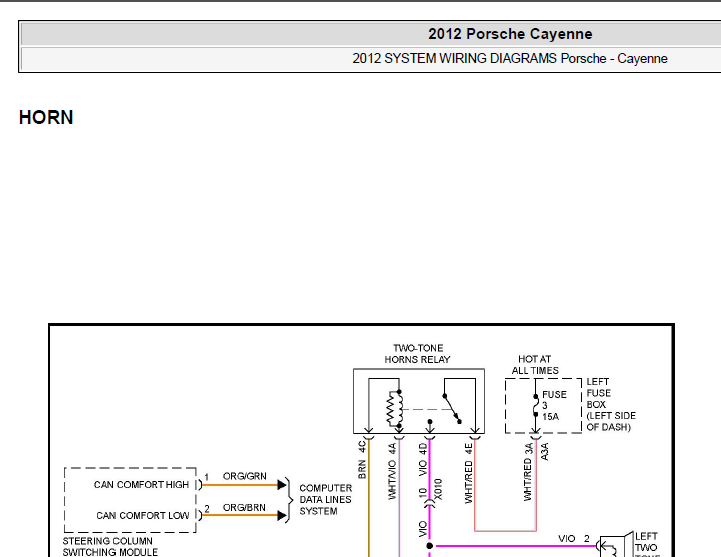Viewport: 721px width, 557px height.
Task: Click the 'LEFT TWO' horn label
Action: click(646, 542)
